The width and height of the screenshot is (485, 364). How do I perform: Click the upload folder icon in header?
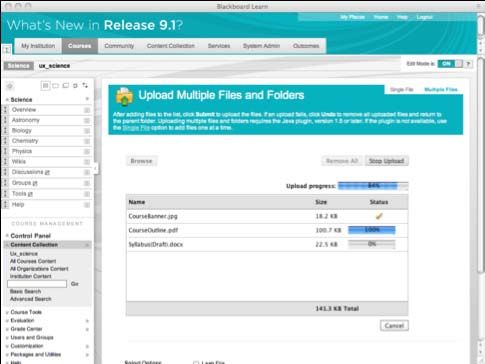pyautogui.click(x=124, y=96)
